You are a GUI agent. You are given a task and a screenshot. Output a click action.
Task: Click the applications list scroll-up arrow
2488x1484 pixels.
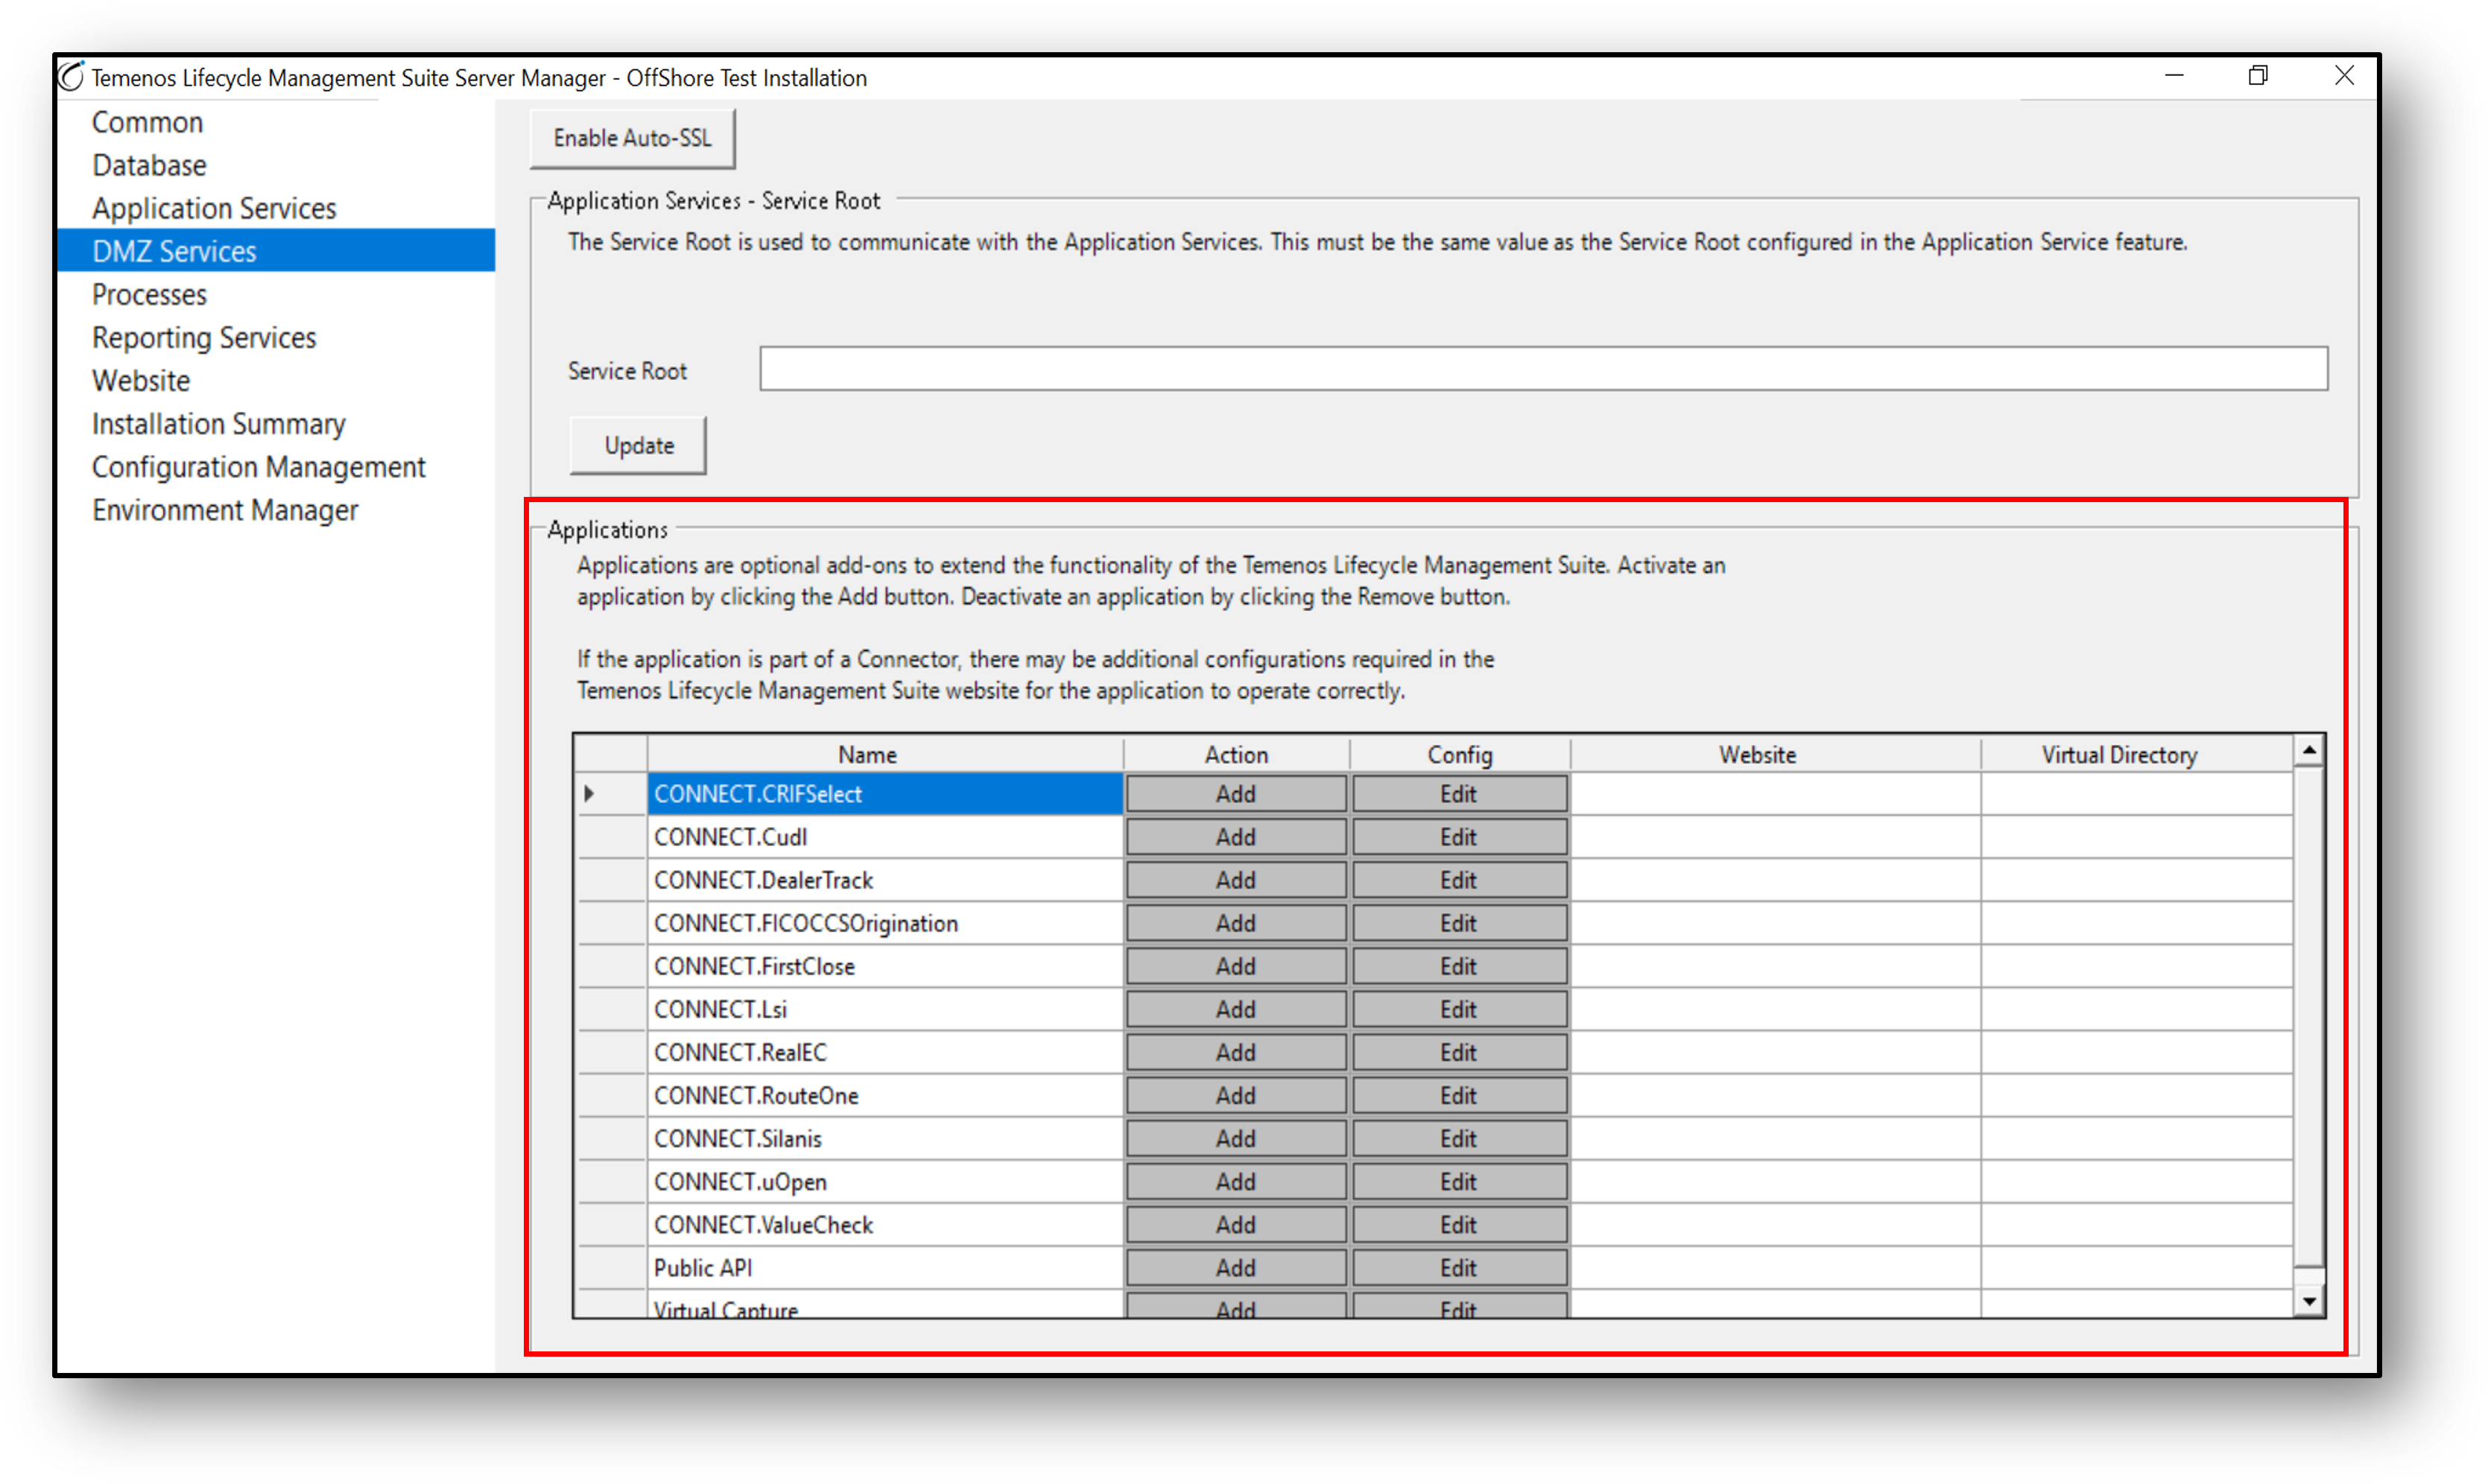(x=2309, y=750)
